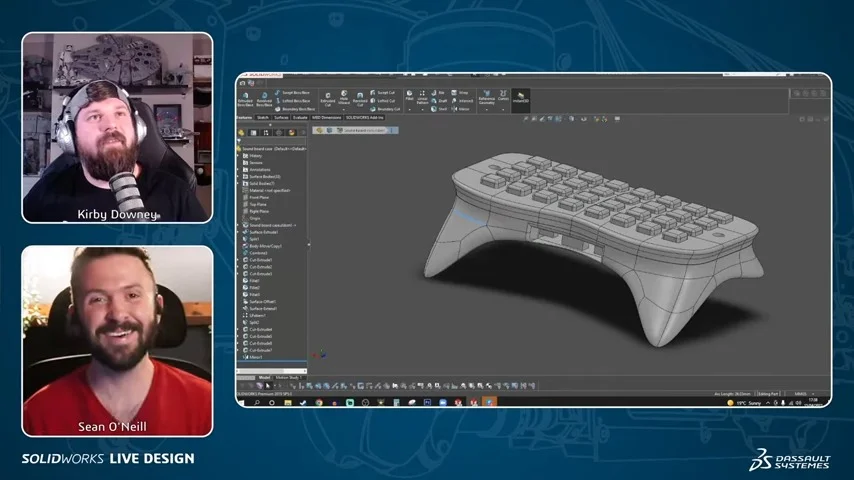The width and height of the screenshot is (854, 480).
Task: Open the Hole Wizard tool
Action: click(x=344, y=98)
